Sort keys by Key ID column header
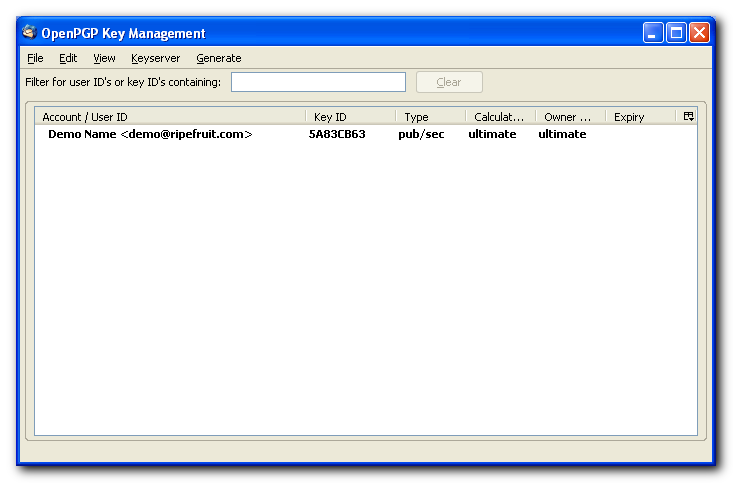This screenshot has height=483, width=733. [350, 117]
